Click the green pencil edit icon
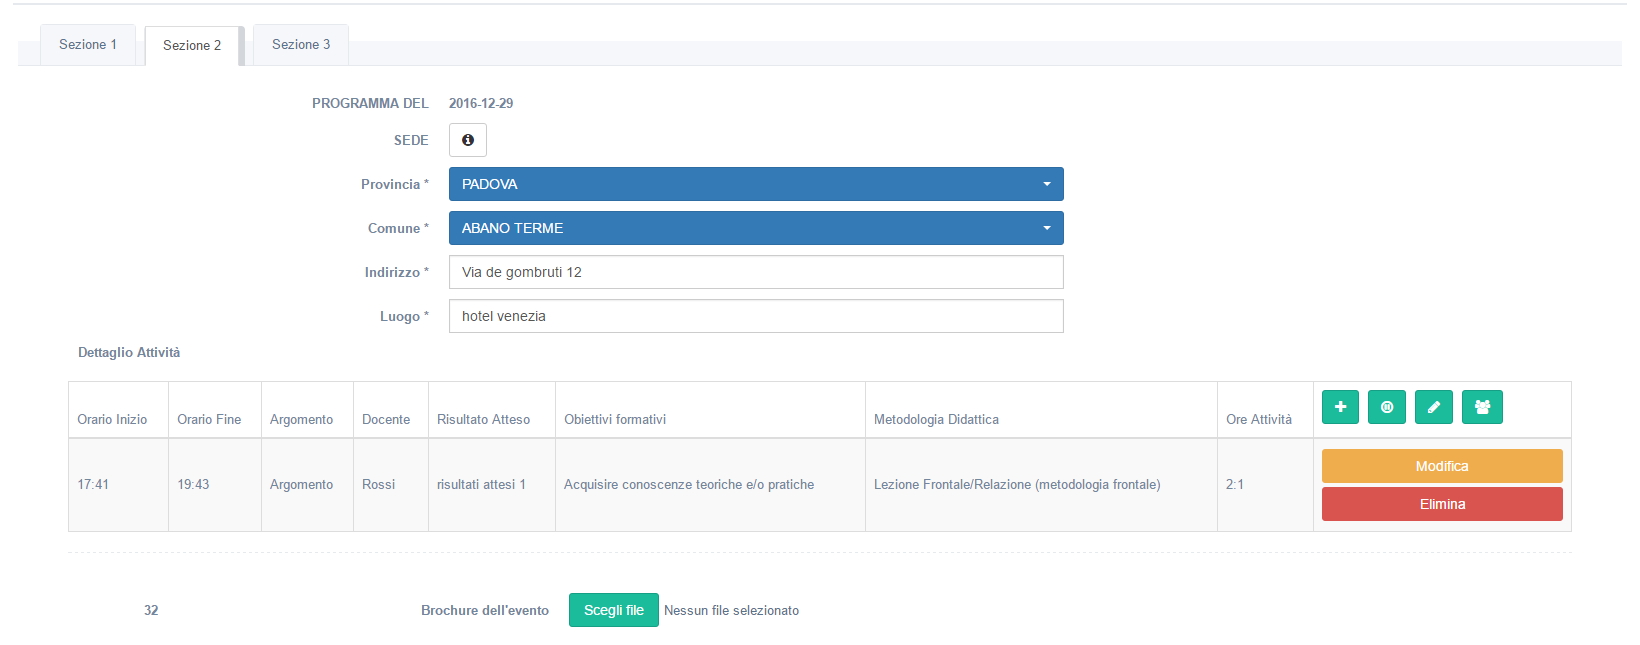 pyautogui.click(x=1433, y=407)
